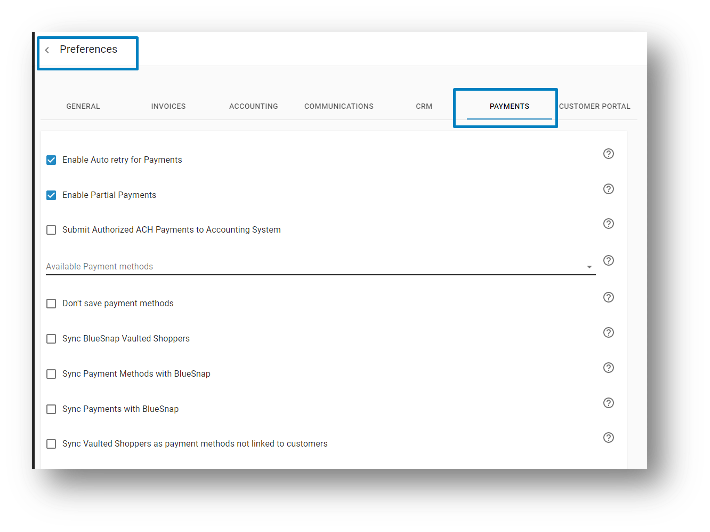The height and width of the screenshot is (532, 710).
Task: Expand Available Payment methods dropdown arrow
Action: tap(589, 267)
